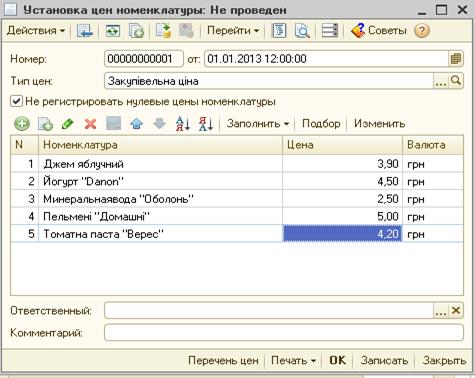Click the blue move row up icon
This screenshot has height=378, width=475.
click(136, 124)
